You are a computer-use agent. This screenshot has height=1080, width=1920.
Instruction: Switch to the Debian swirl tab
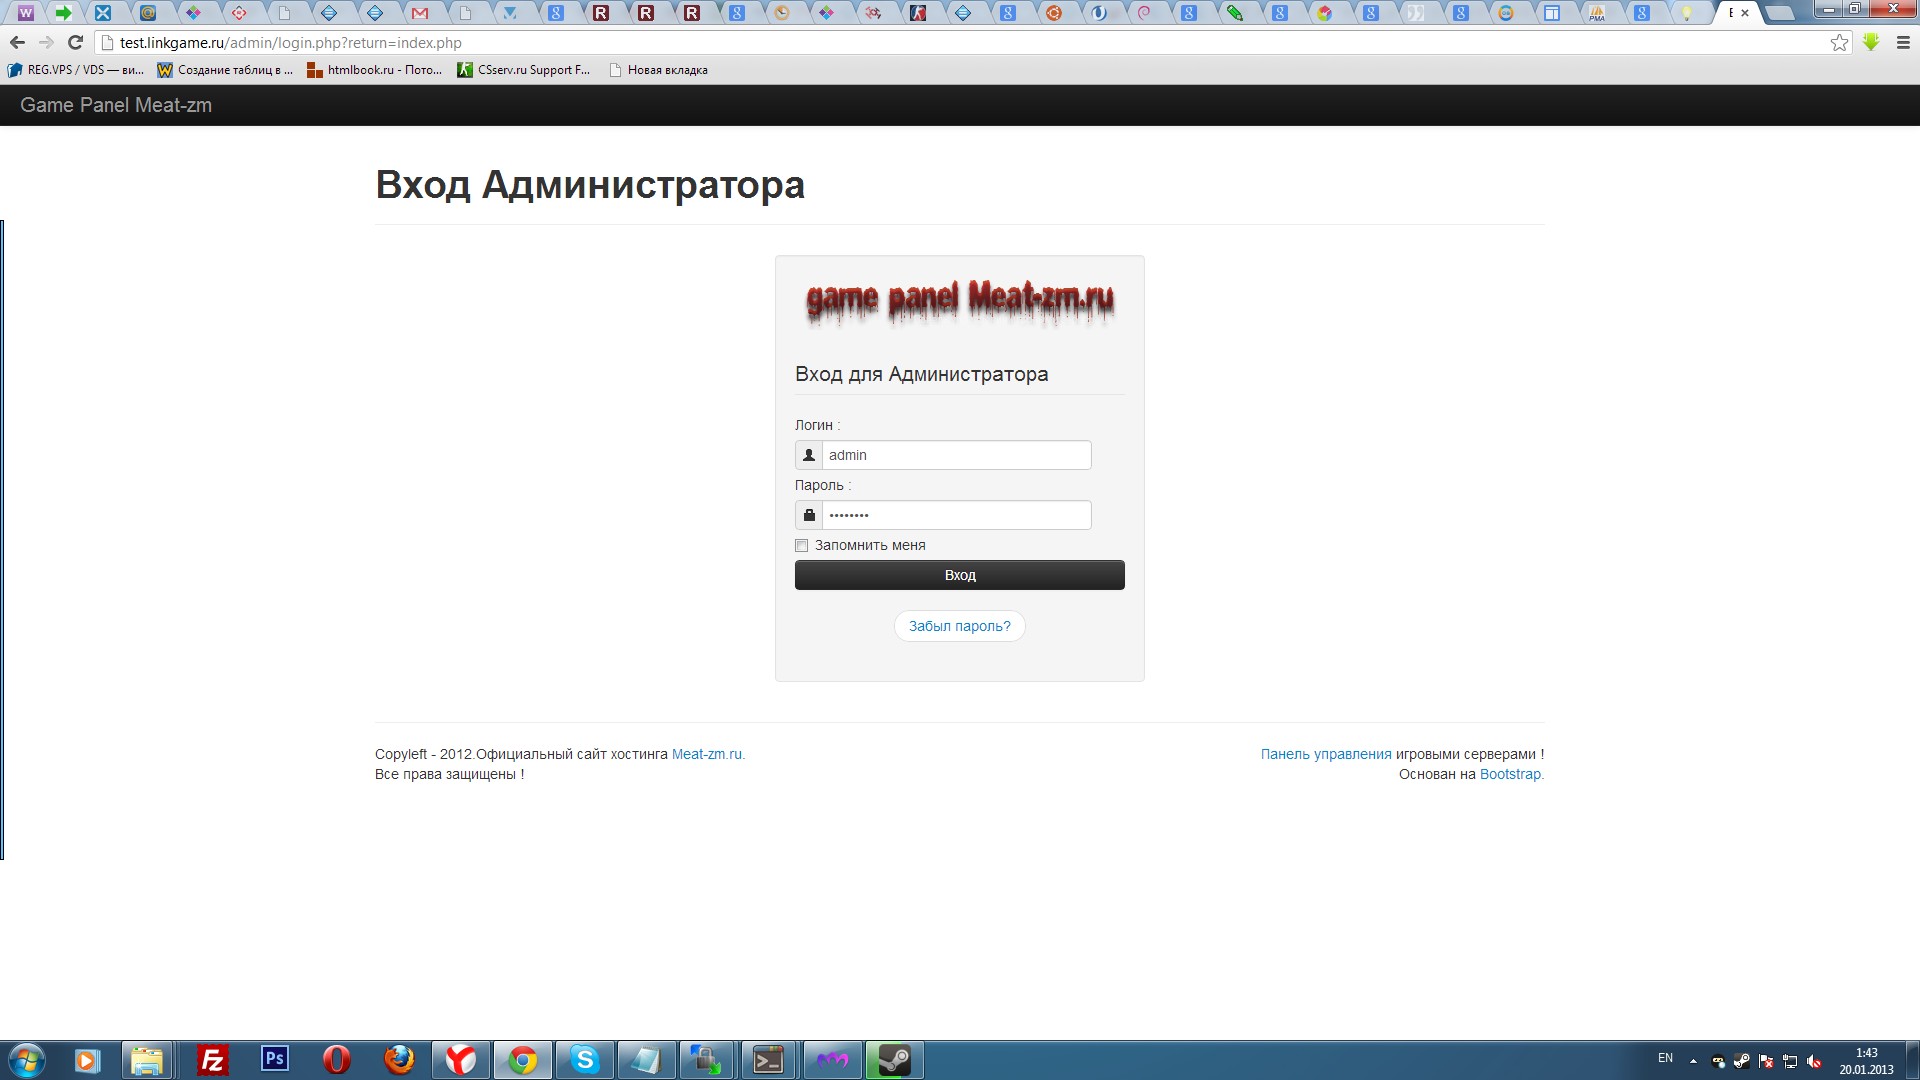coord(1145,13)
